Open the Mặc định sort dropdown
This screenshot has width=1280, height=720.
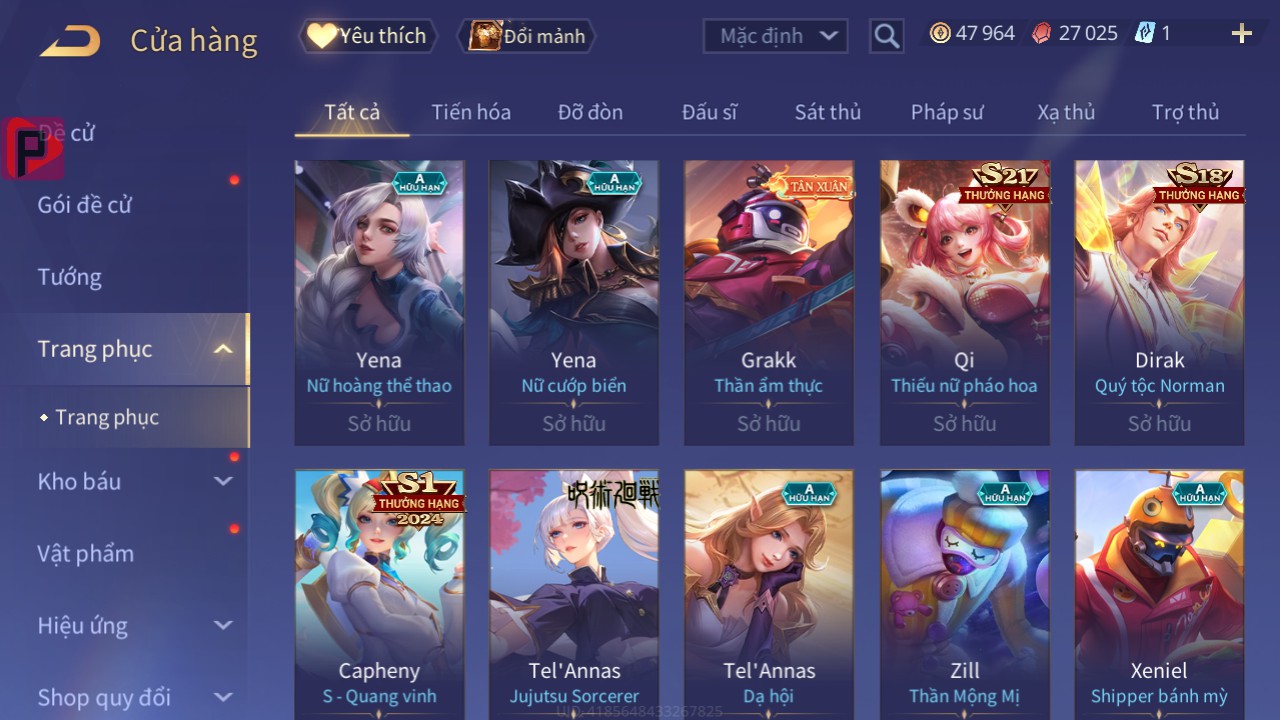tap(776, 36)
